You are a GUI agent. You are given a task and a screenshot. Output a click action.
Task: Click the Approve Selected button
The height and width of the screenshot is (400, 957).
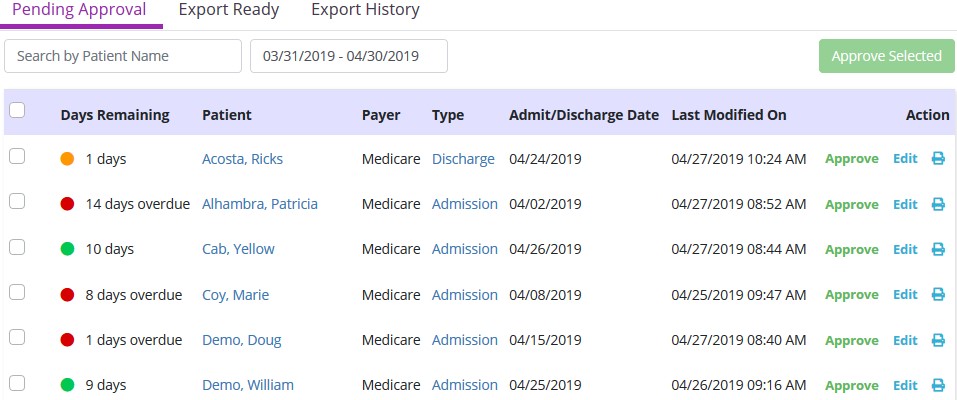coord(886,56)
